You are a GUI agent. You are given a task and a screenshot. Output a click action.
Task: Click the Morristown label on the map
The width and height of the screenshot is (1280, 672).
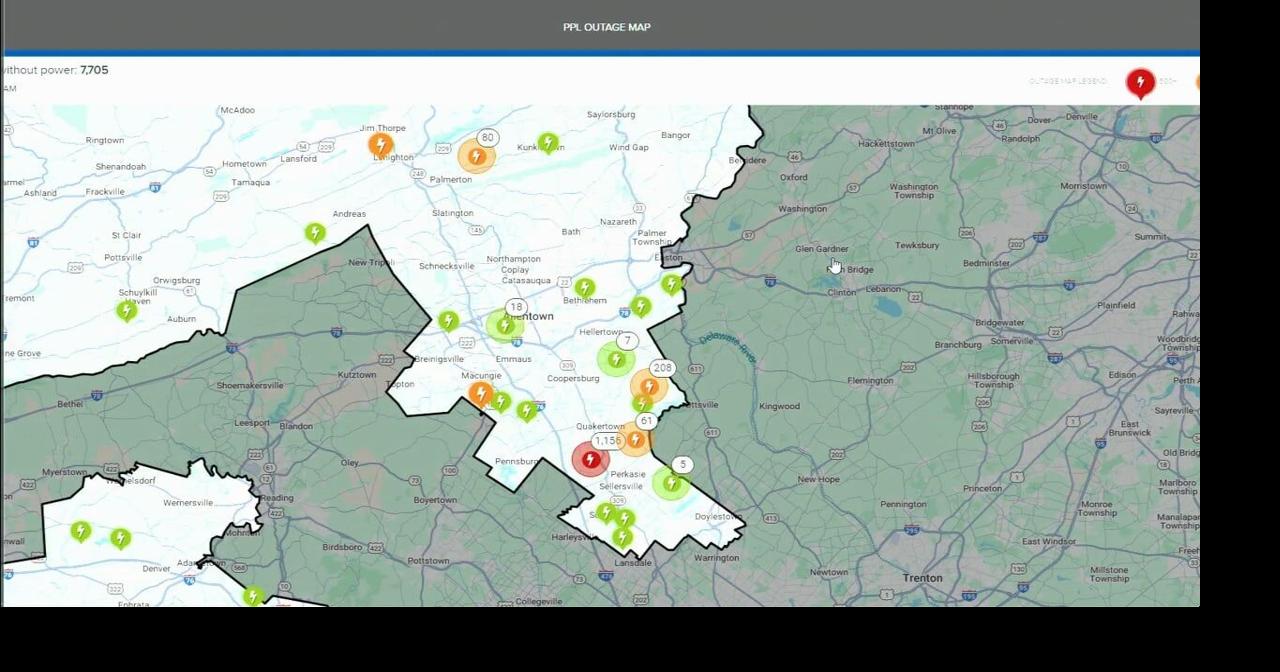click(1083, 186)
